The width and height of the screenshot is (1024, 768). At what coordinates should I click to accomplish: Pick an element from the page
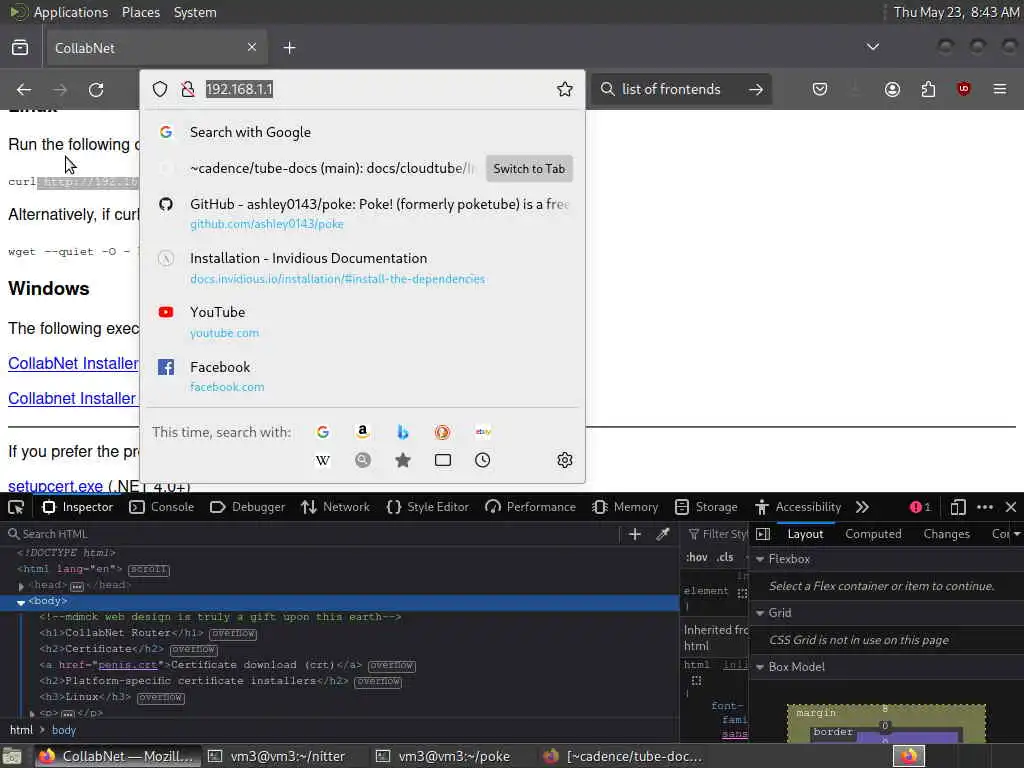16,507
